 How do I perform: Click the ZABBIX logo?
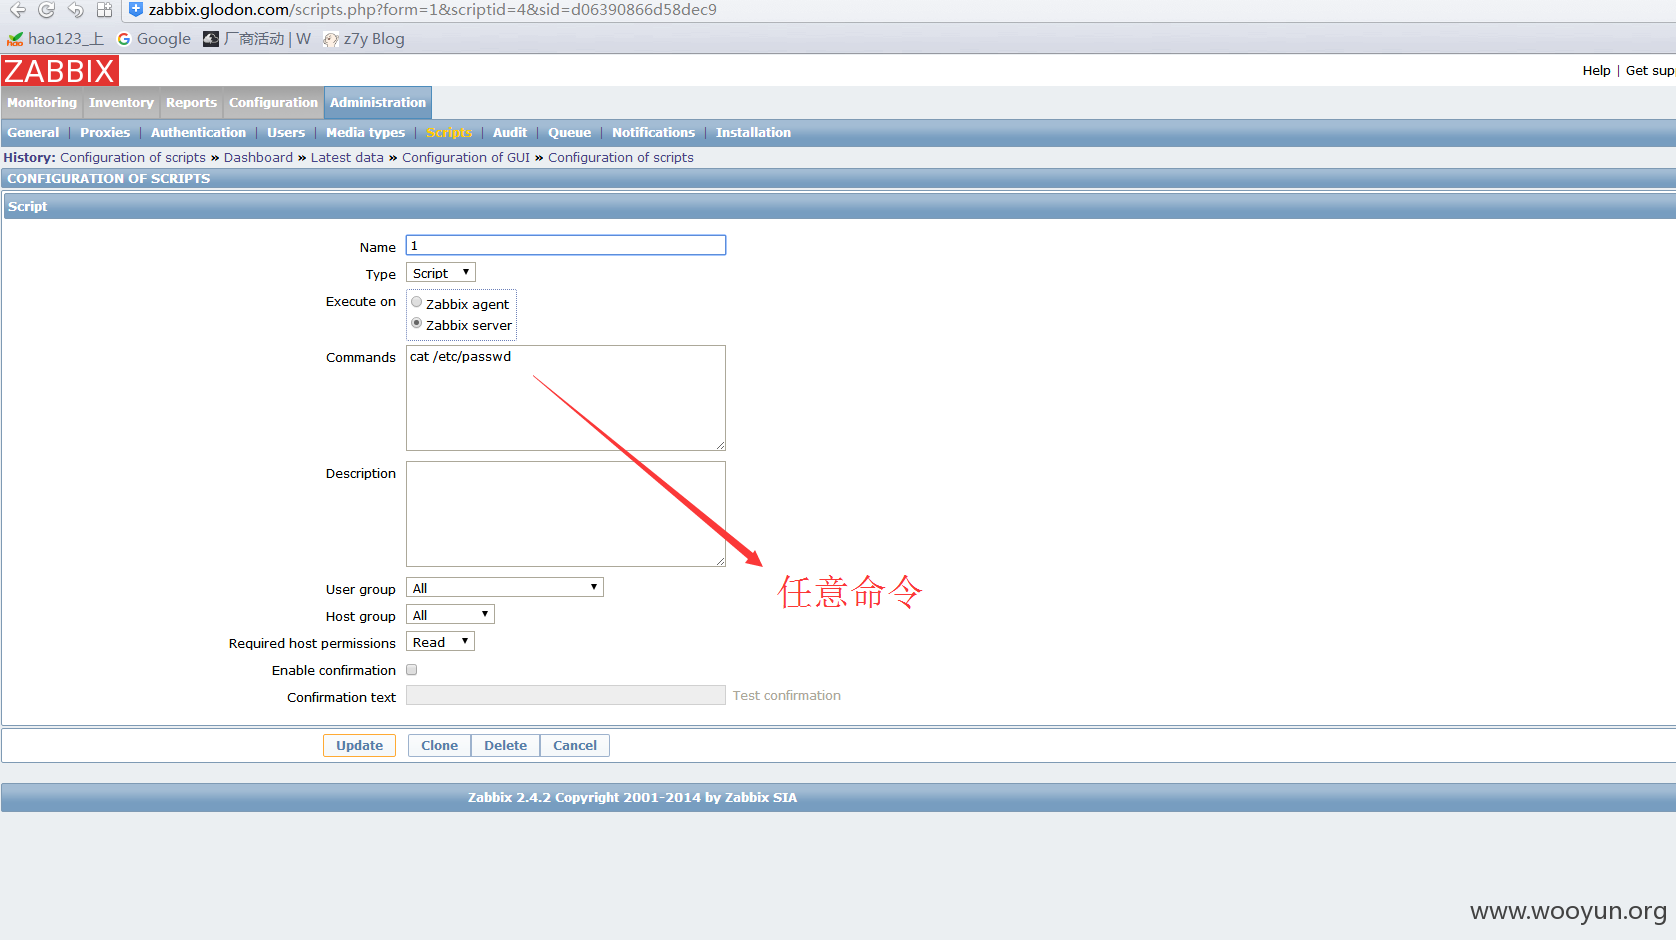[60, 71]
